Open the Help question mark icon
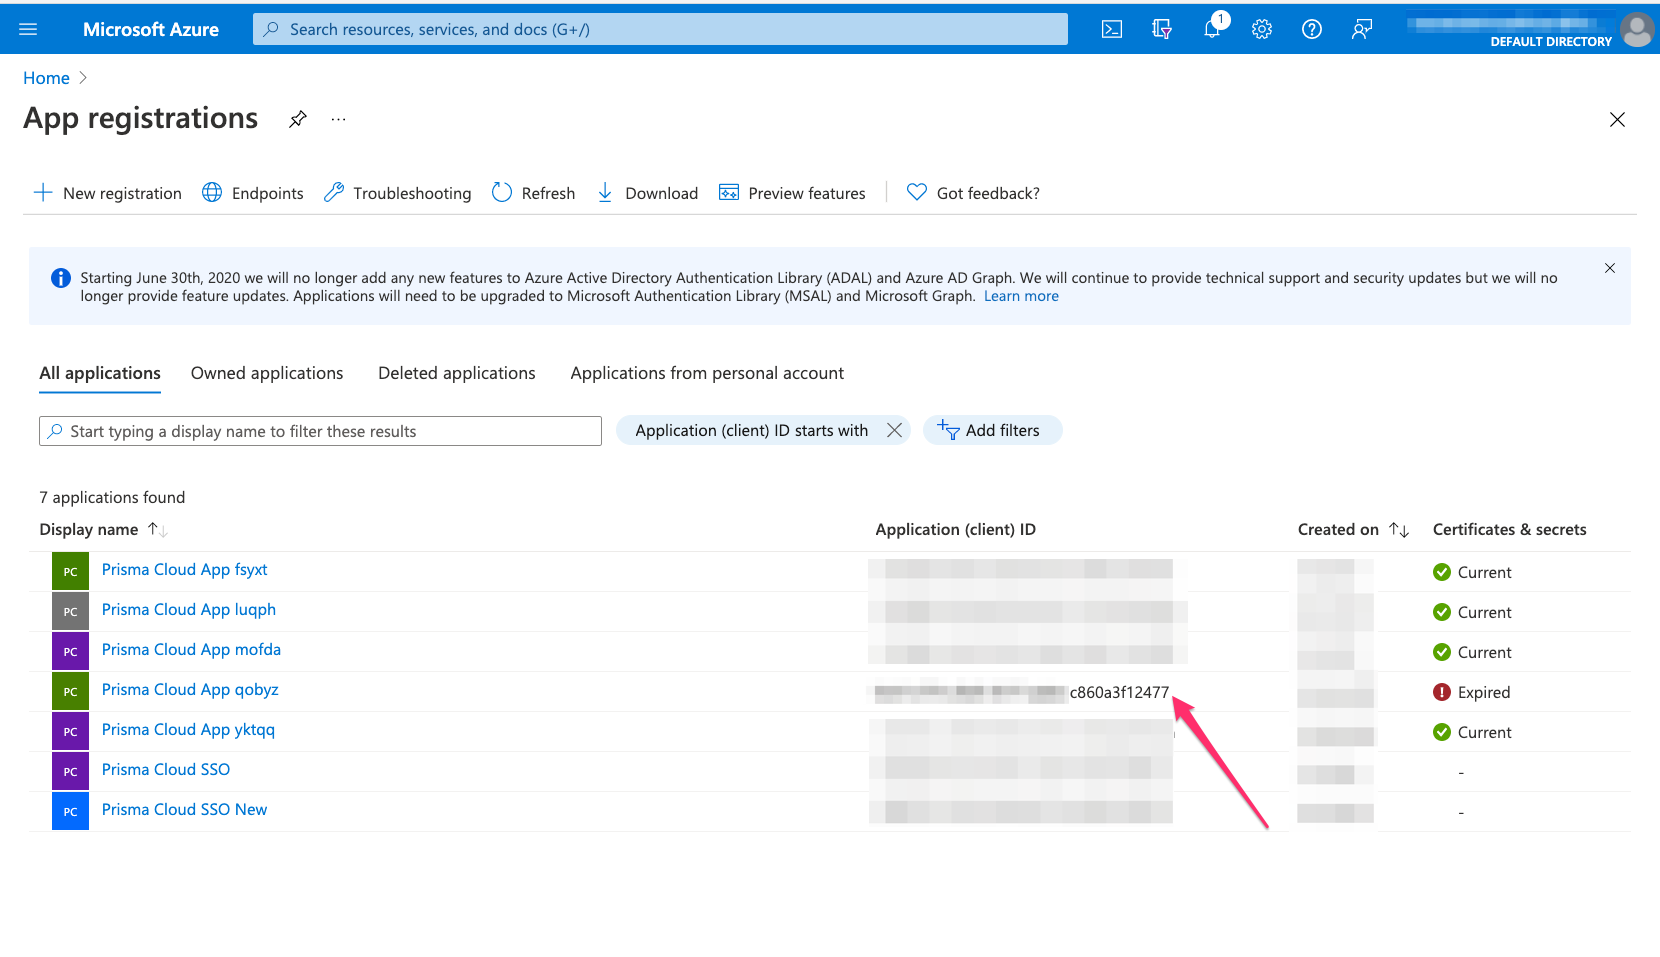Viewport: 1660px width, 957px height. click(1312, 29)
